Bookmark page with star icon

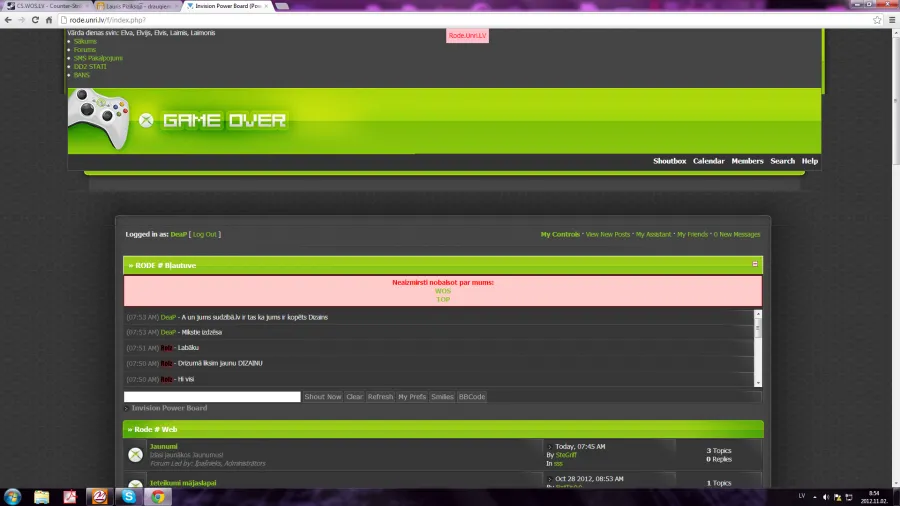click(x=877, y=20)
